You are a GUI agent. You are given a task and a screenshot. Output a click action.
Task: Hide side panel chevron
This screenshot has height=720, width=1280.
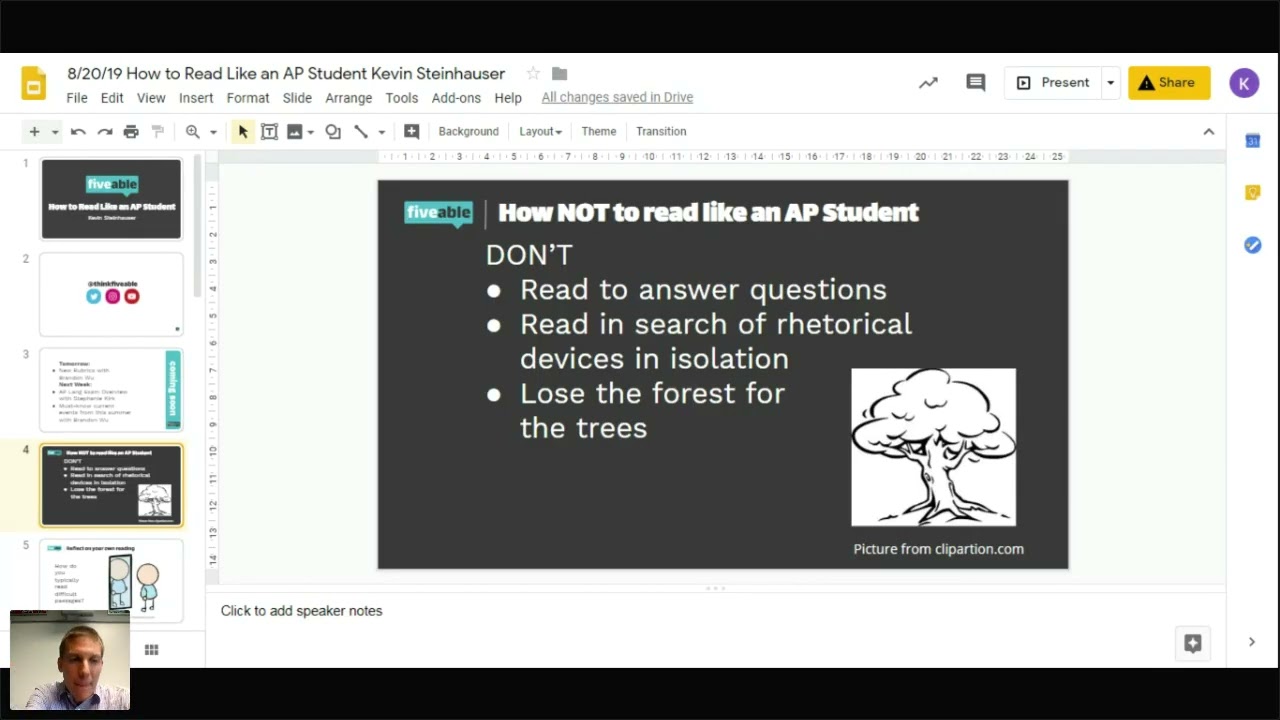click(1252, 642)
